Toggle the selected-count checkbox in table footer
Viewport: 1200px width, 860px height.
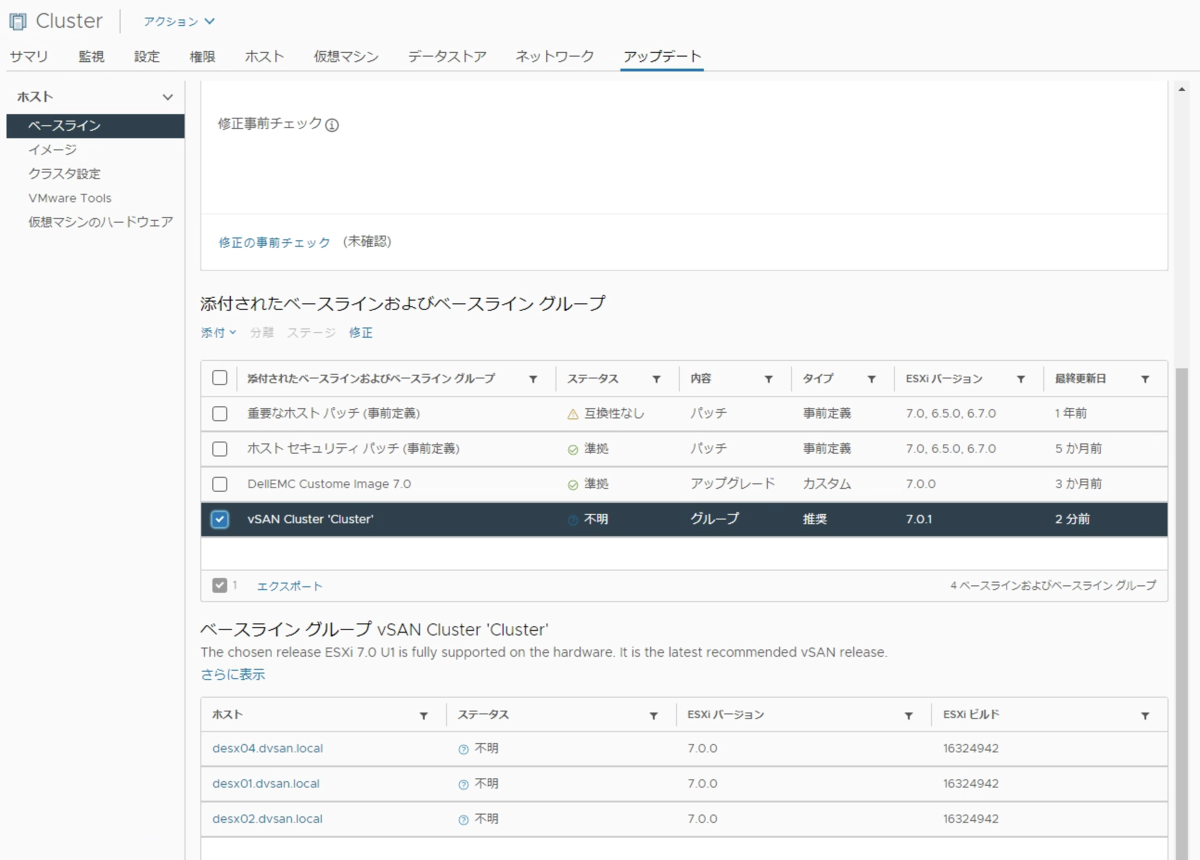[220, 585]
